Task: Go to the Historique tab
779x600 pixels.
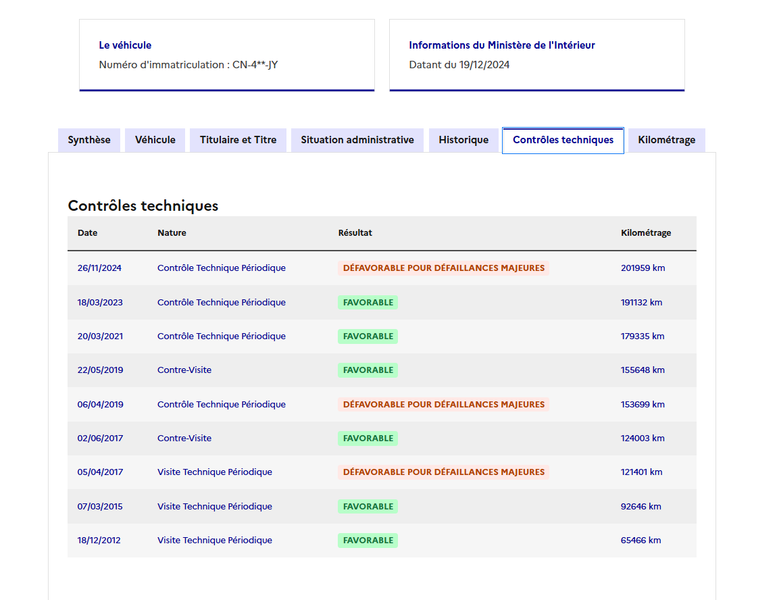Action: click(x=464, y=140)
